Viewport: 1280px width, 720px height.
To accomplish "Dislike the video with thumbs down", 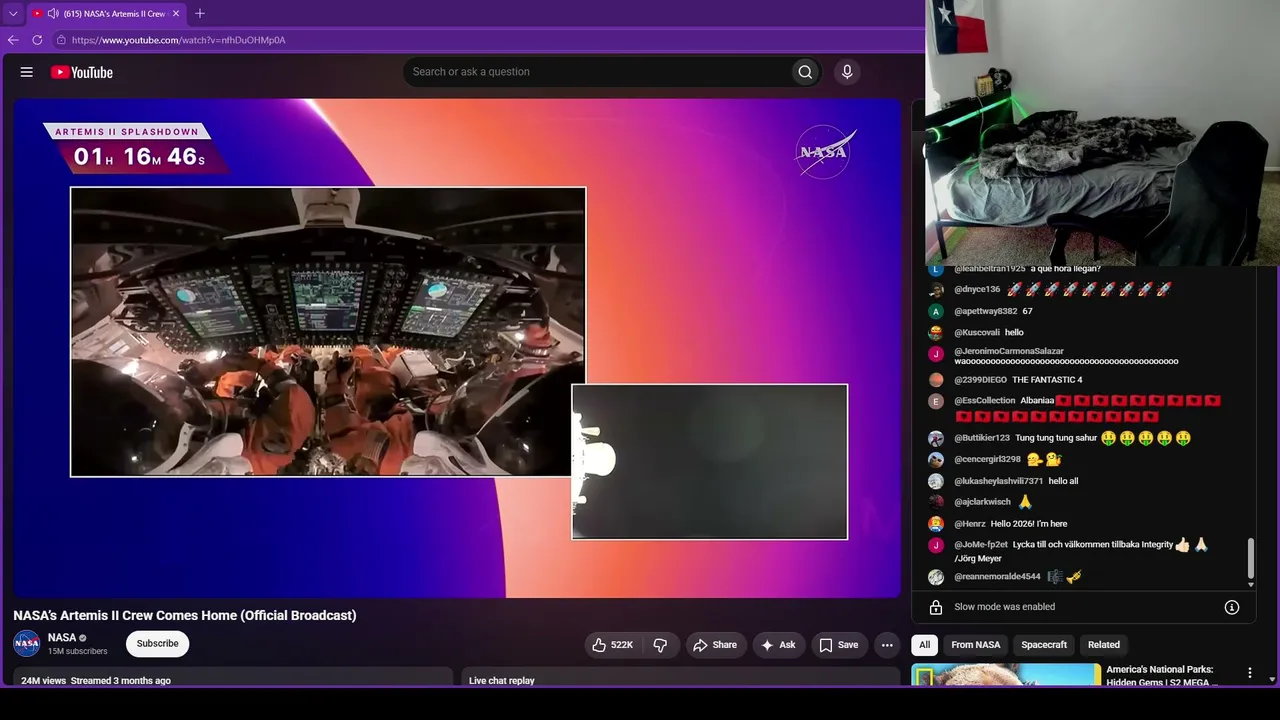I will point(660,645).
